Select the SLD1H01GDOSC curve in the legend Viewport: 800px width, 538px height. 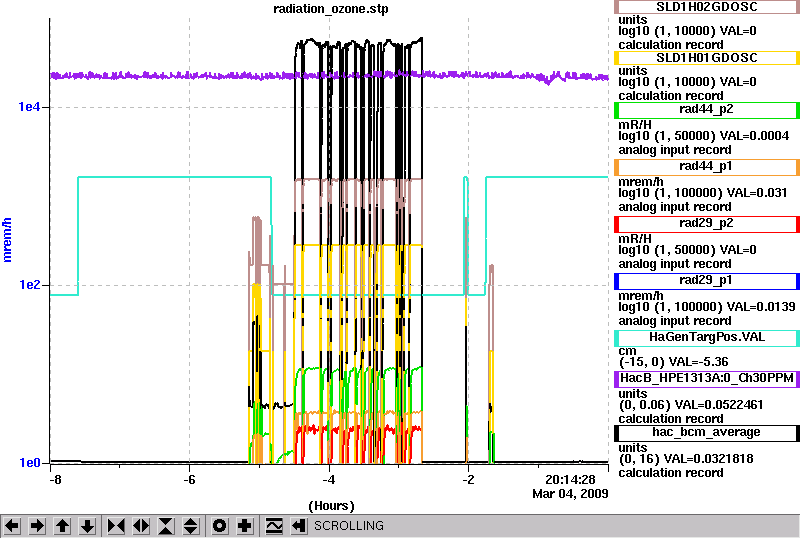[707, 58]
